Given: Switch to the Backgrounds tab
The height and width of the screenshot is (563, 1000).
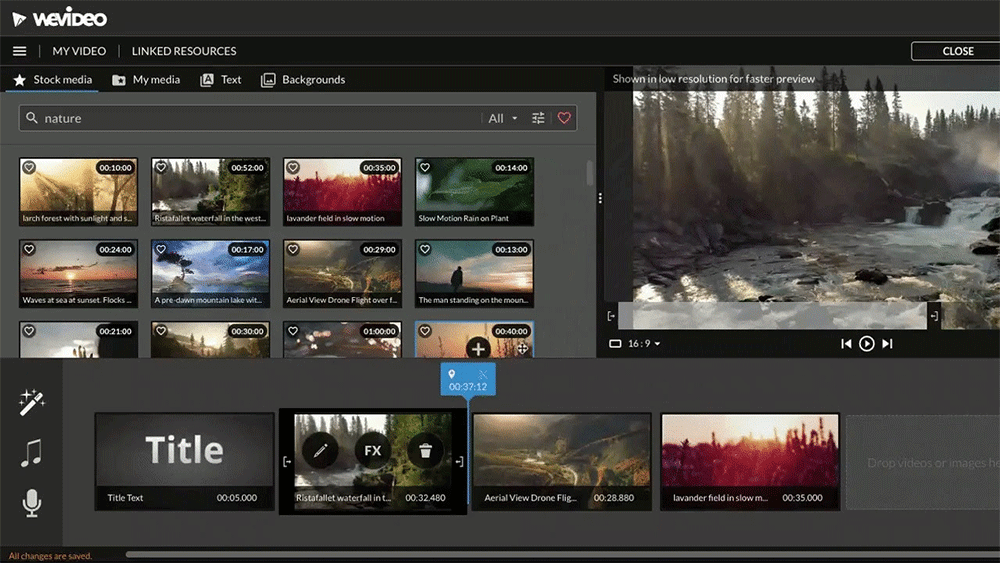Looking at the screenshot, I should coord(303,80).
